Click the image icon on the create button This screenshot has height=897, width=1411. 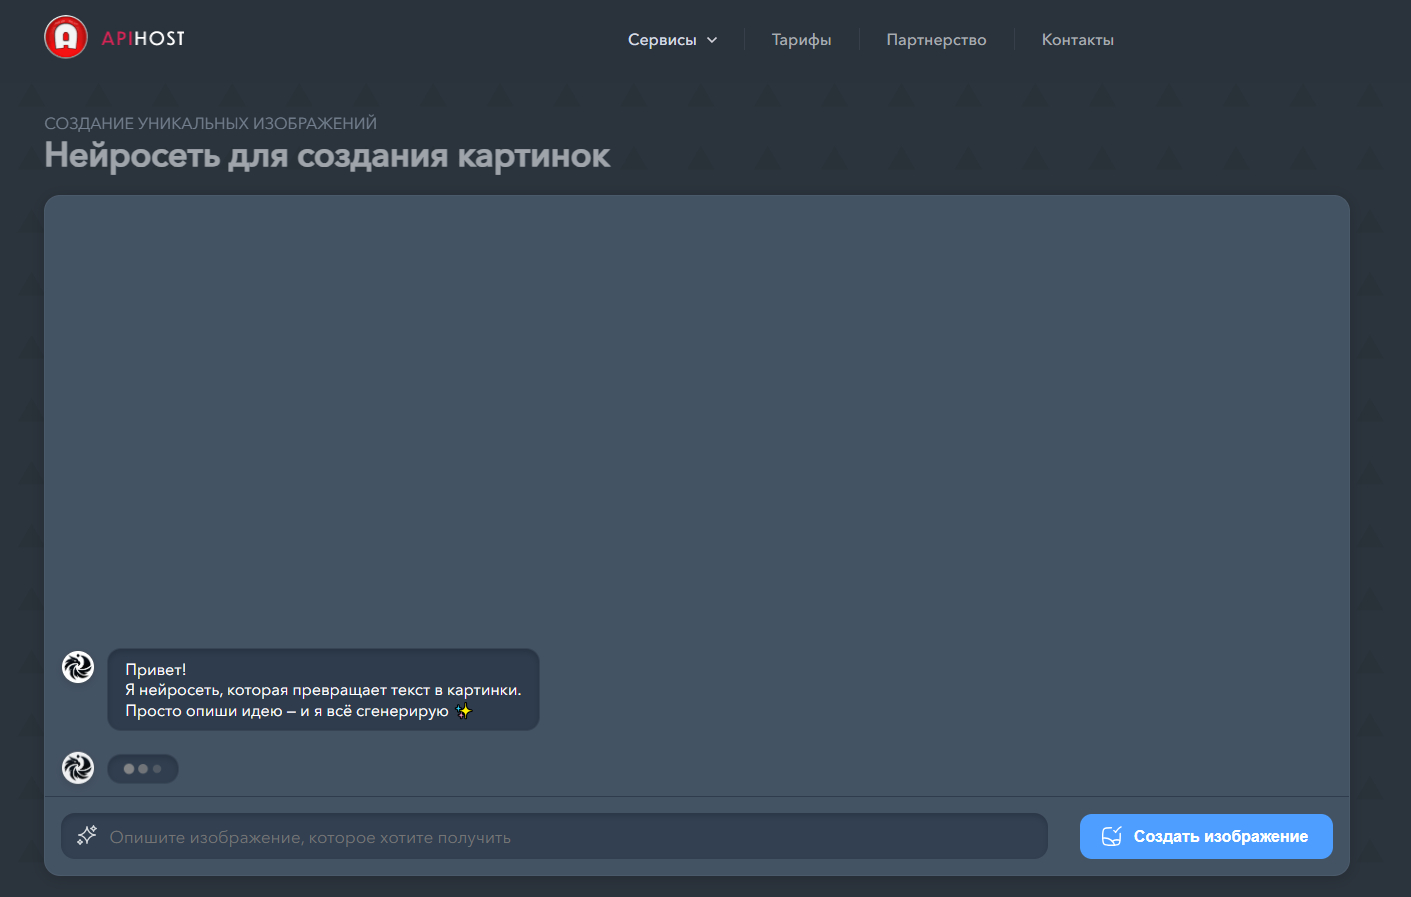point(1111,836)
